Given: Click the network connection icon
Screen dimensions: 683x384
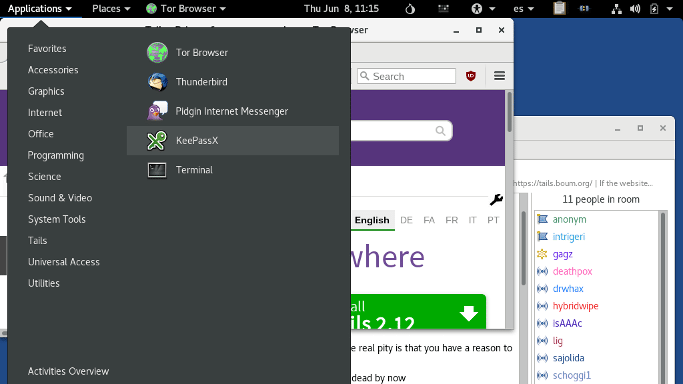Looking at the screenshot, I should [x=616, y=9].
